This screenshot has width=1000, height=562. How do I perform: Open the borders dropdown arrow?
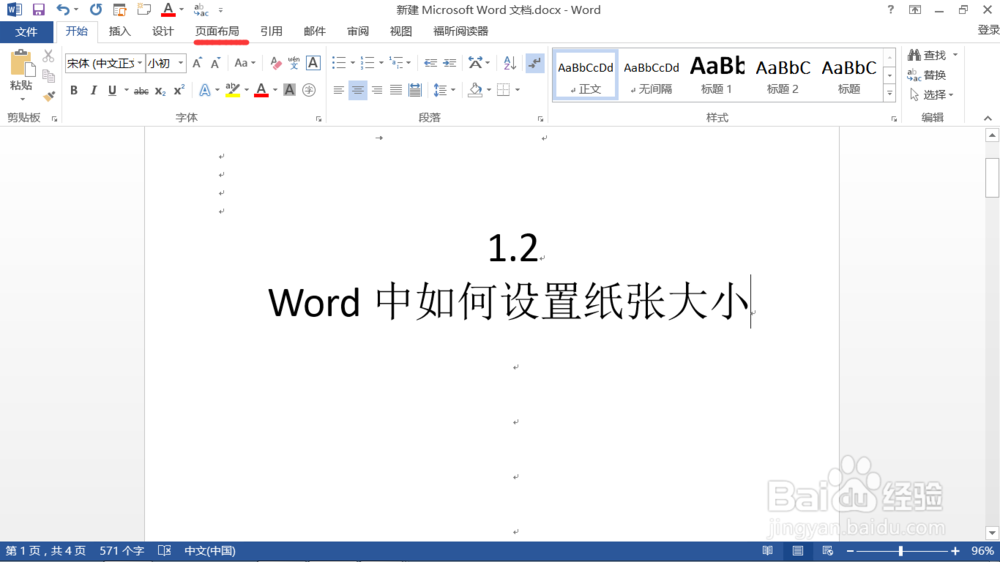click(517, 90)
